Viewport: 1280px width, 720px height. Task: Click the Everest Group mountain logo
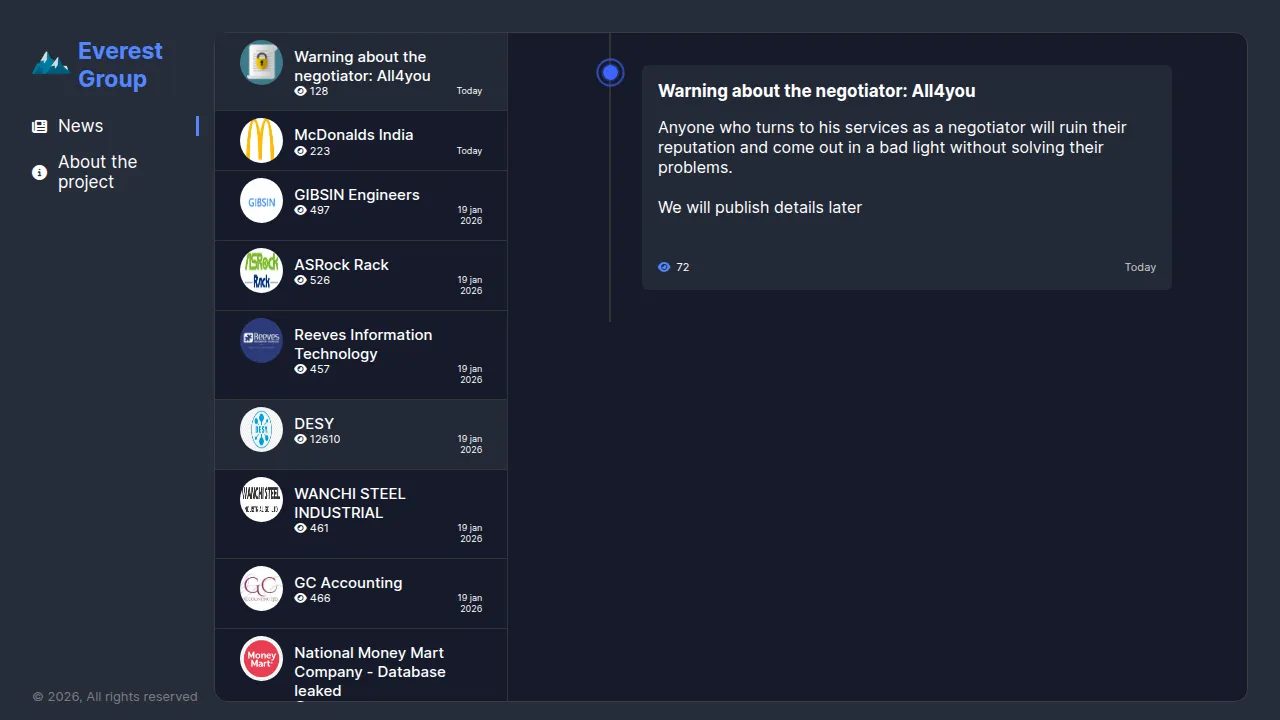tap(50, 64)
